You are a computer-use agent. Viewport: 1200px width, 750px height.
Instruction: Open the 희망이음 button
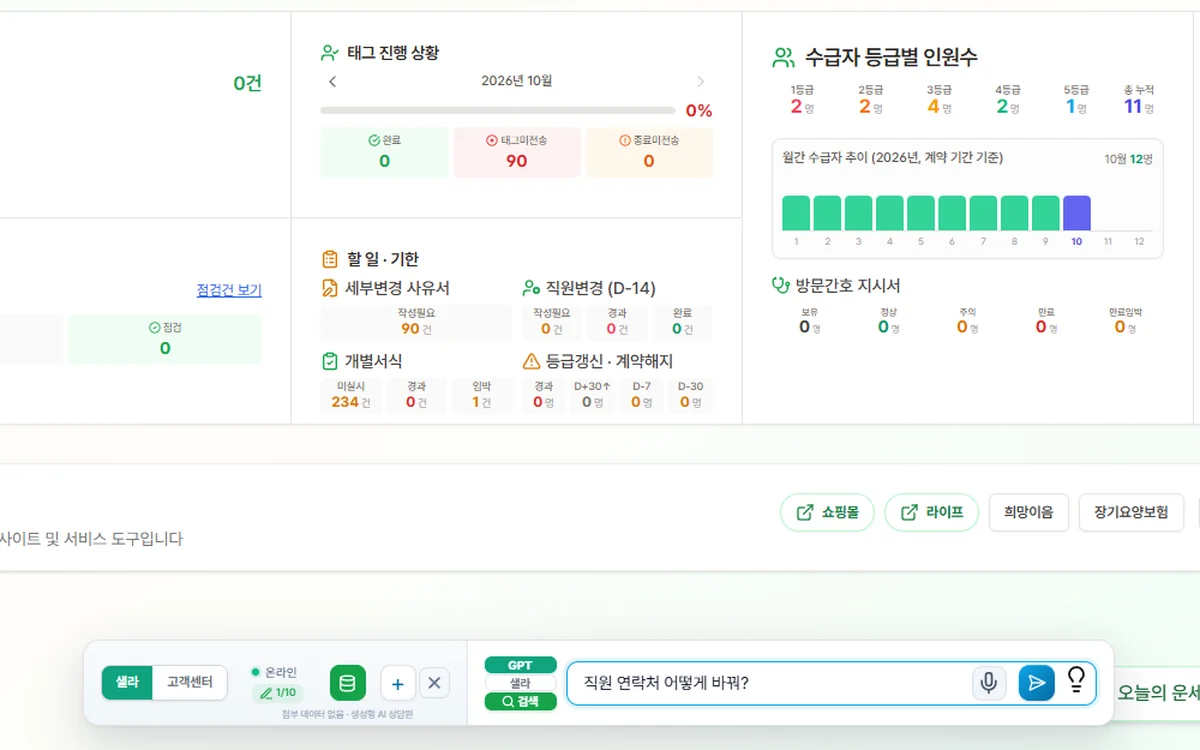point(1028,512)
